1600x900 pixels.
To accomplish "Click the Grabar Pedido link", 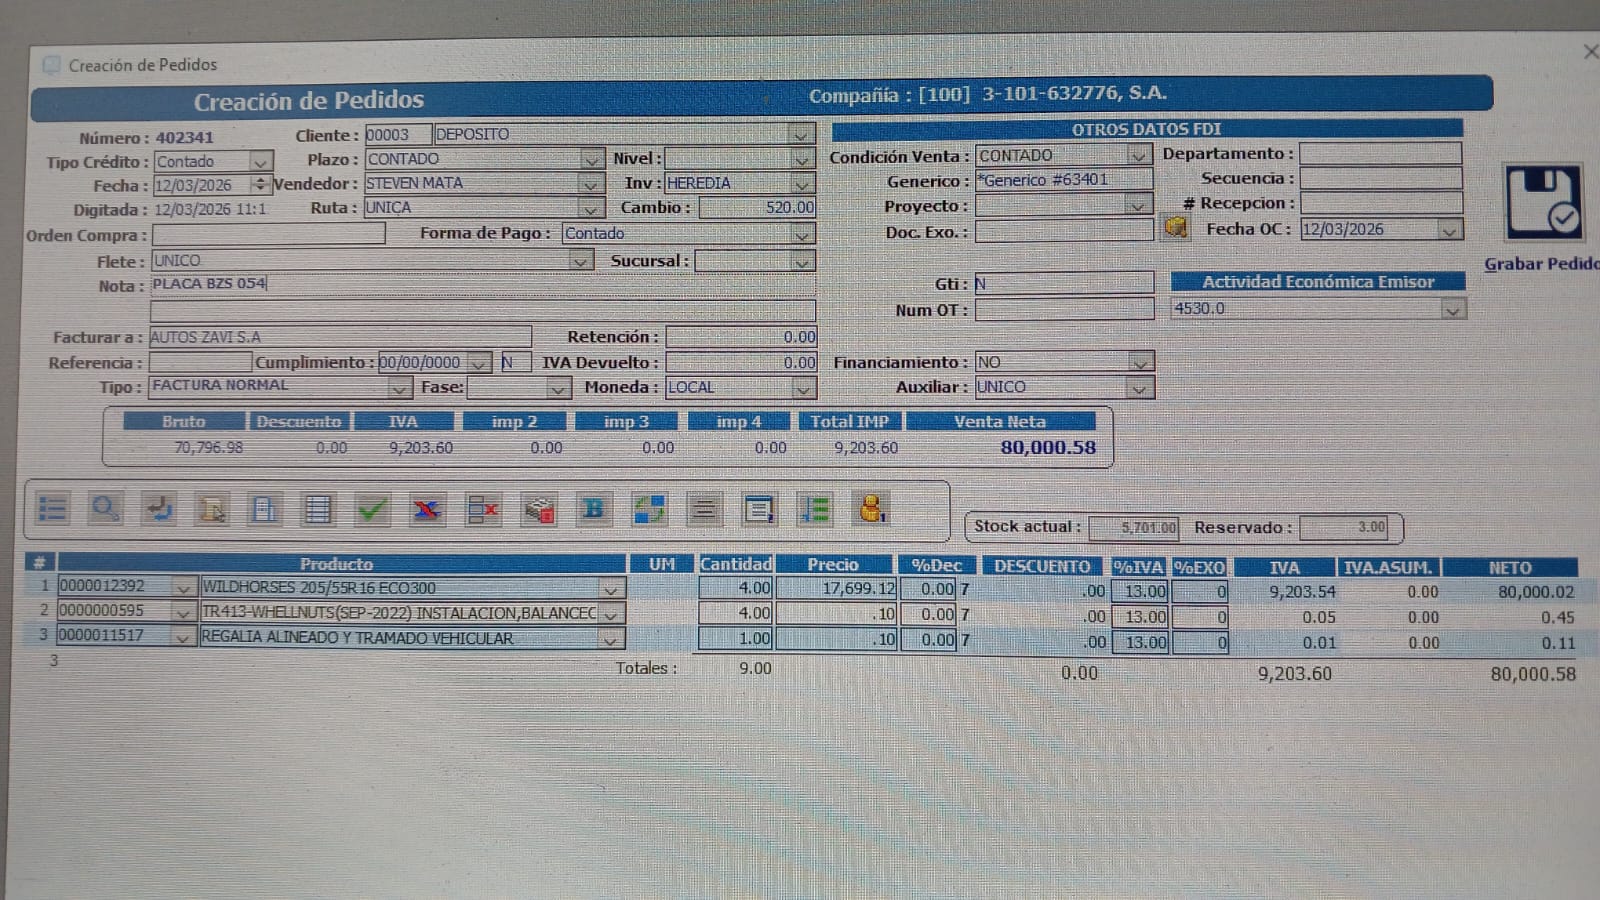I will tap(1541, 264).
